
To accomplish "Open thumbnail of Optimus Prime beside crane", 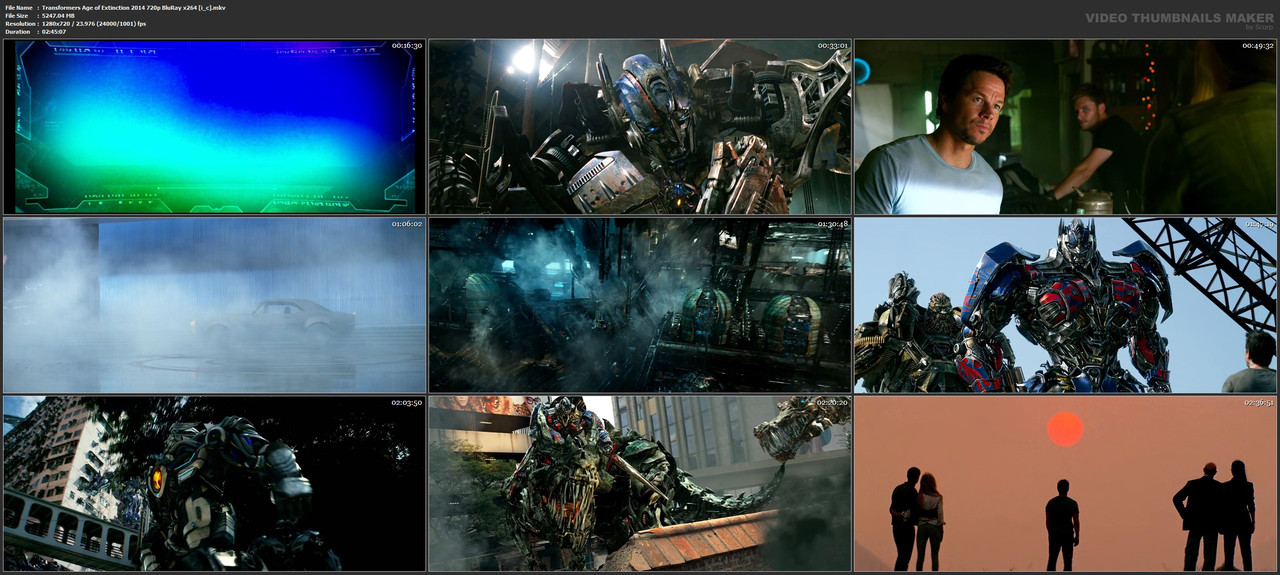I will tap(1065, 305).
